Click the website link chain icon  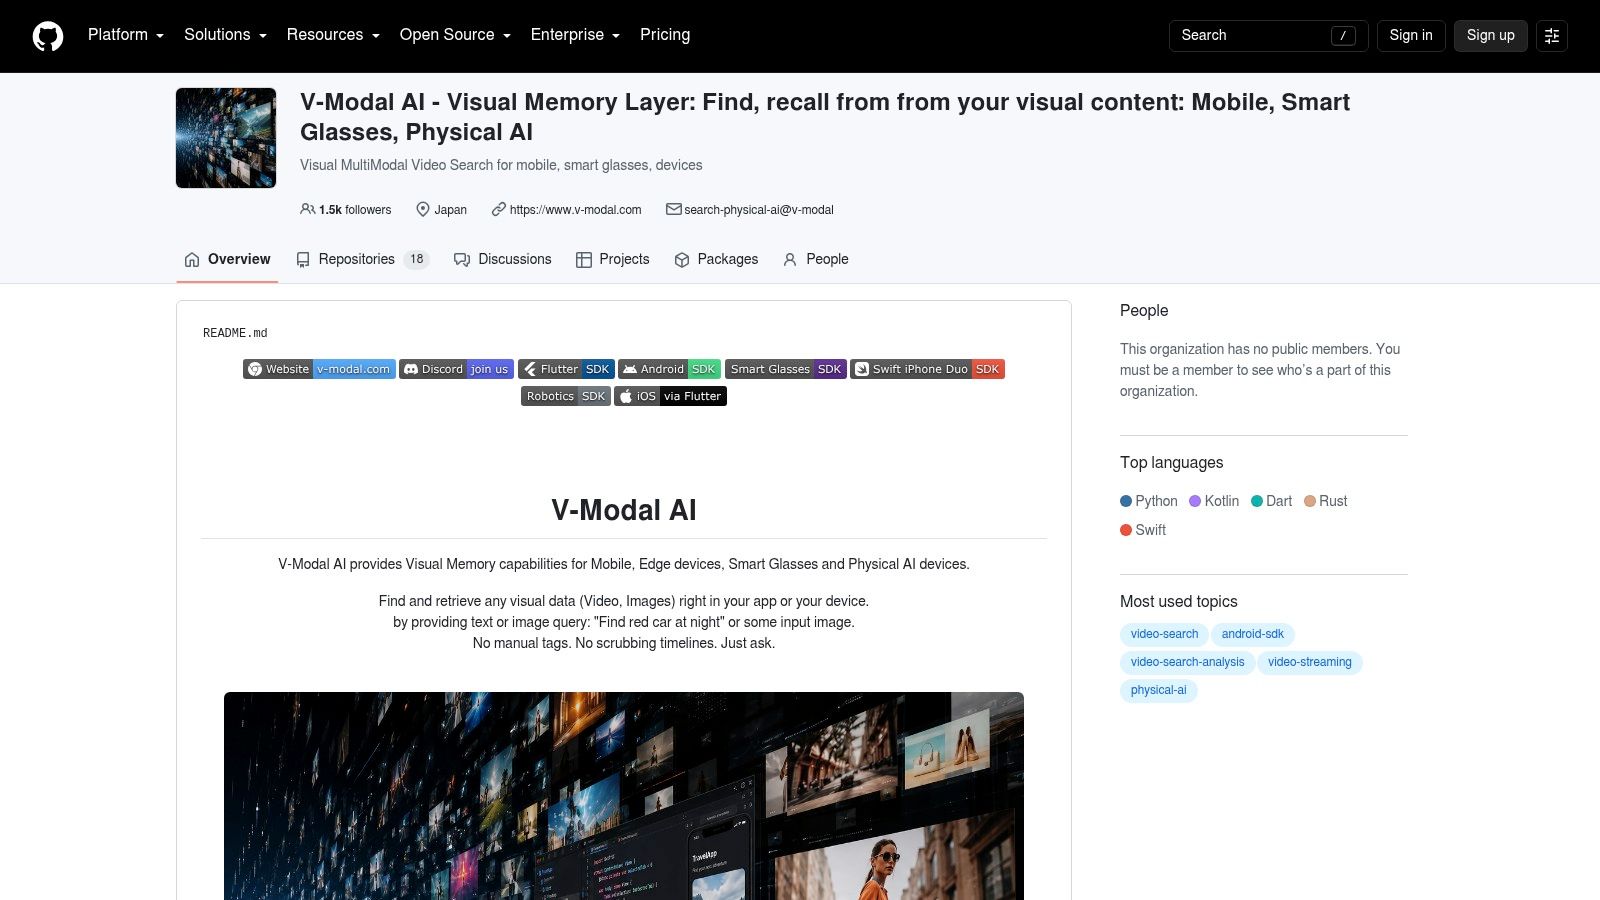tap(498, 209)
